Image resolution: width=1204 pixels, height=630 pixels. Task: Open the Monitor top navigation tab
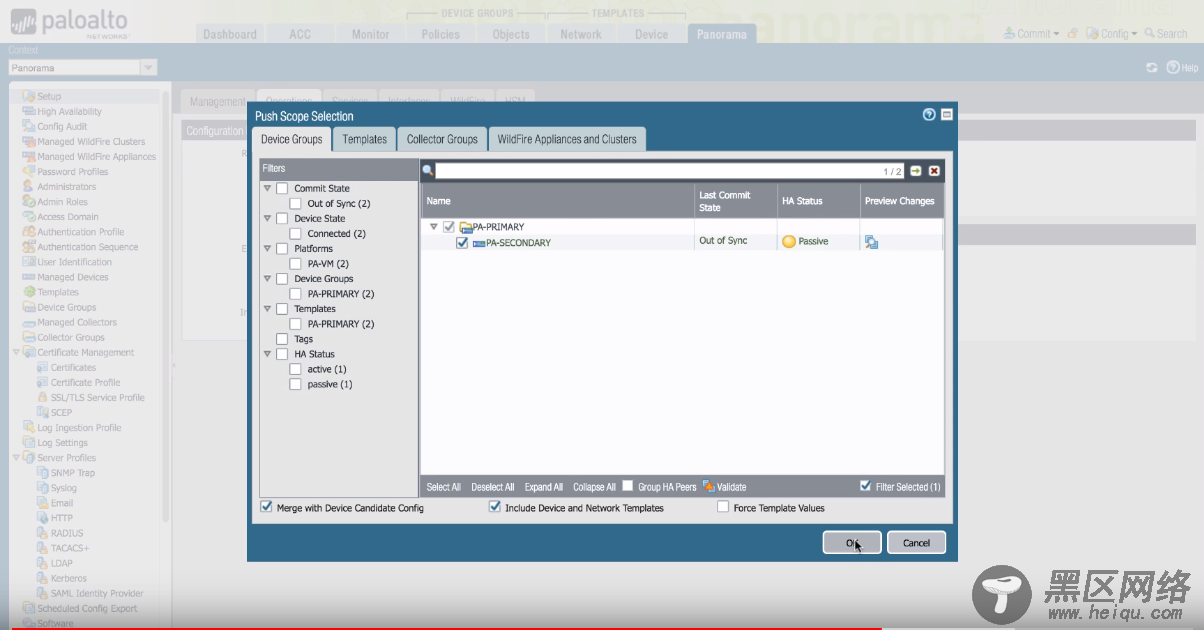pos(370,34)
